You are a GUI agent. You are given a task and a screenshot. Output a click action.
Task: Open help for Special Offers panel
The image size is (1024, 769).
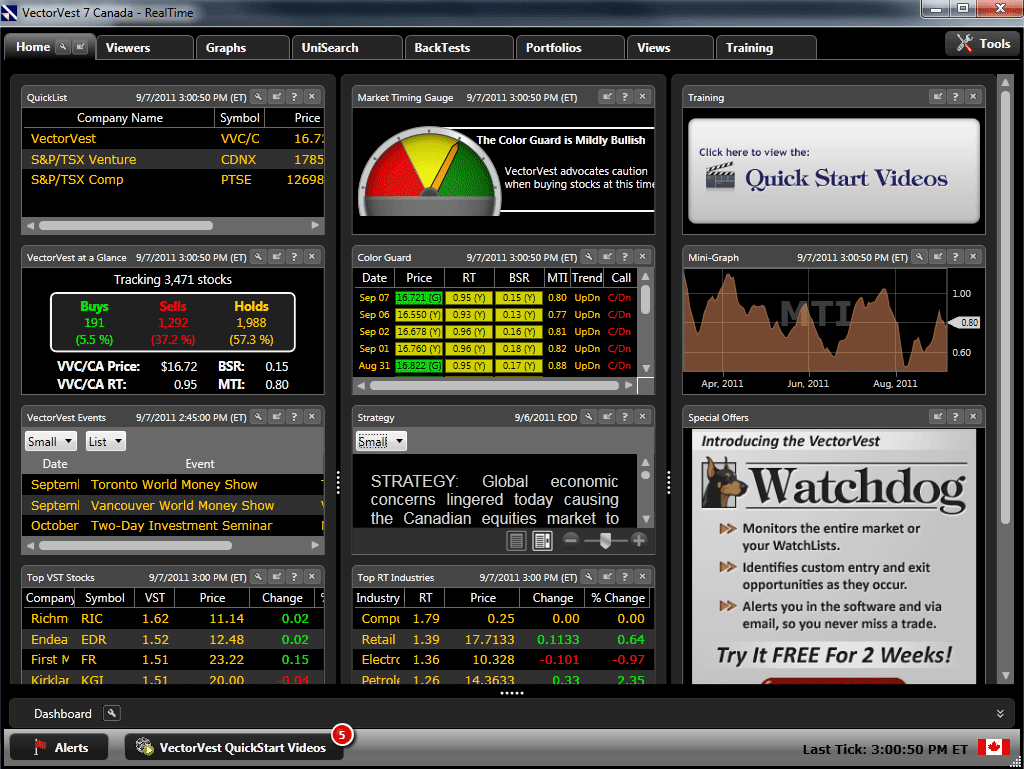pyautogui.click(x=955, y=416)
